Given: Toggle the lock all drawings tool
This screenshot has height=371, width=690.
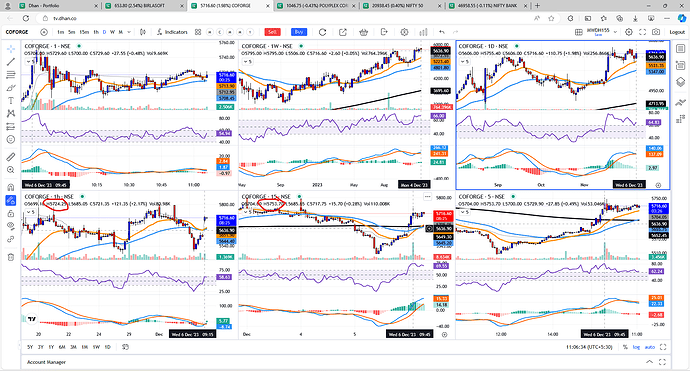Looking at the screenshot, I should tap(11, 213).
